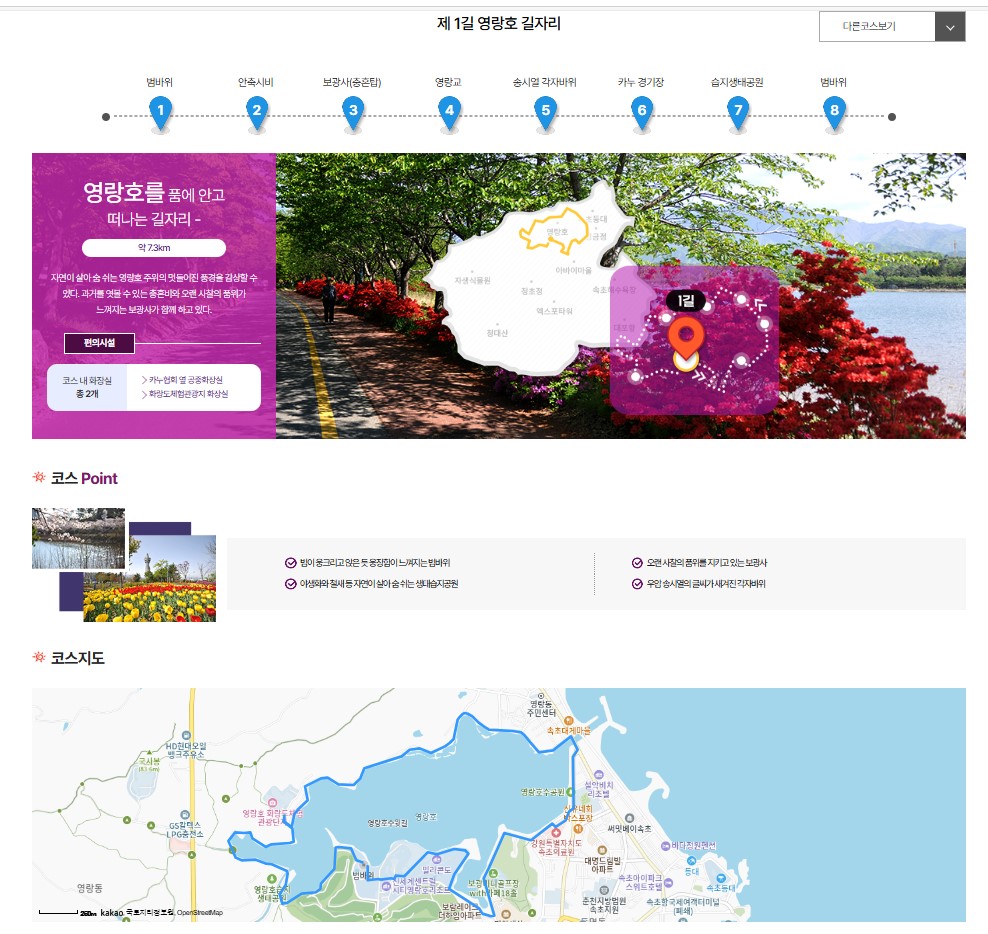Screen dimensions: 988x934
Task: Click the 카누 경기장 stop label
Action: [x=641, y=82]
